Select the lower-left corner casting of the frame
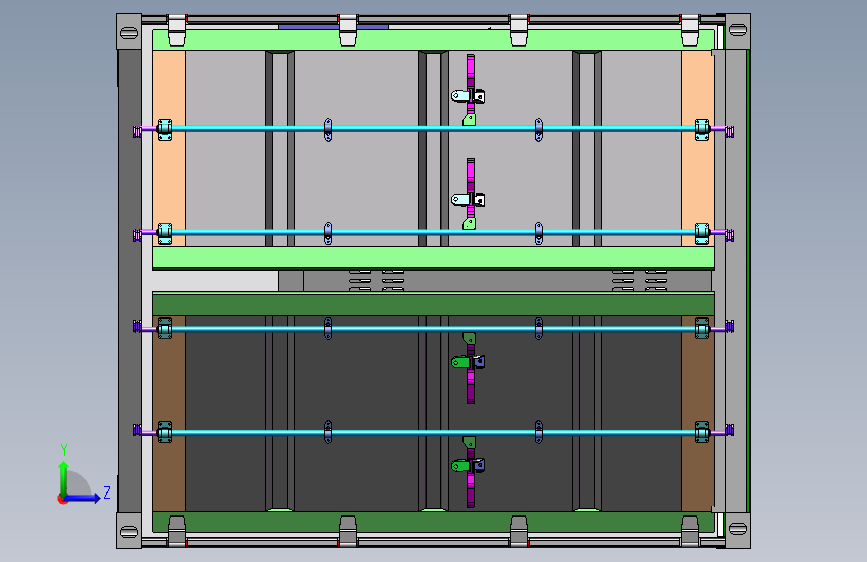 click(129, 530)
